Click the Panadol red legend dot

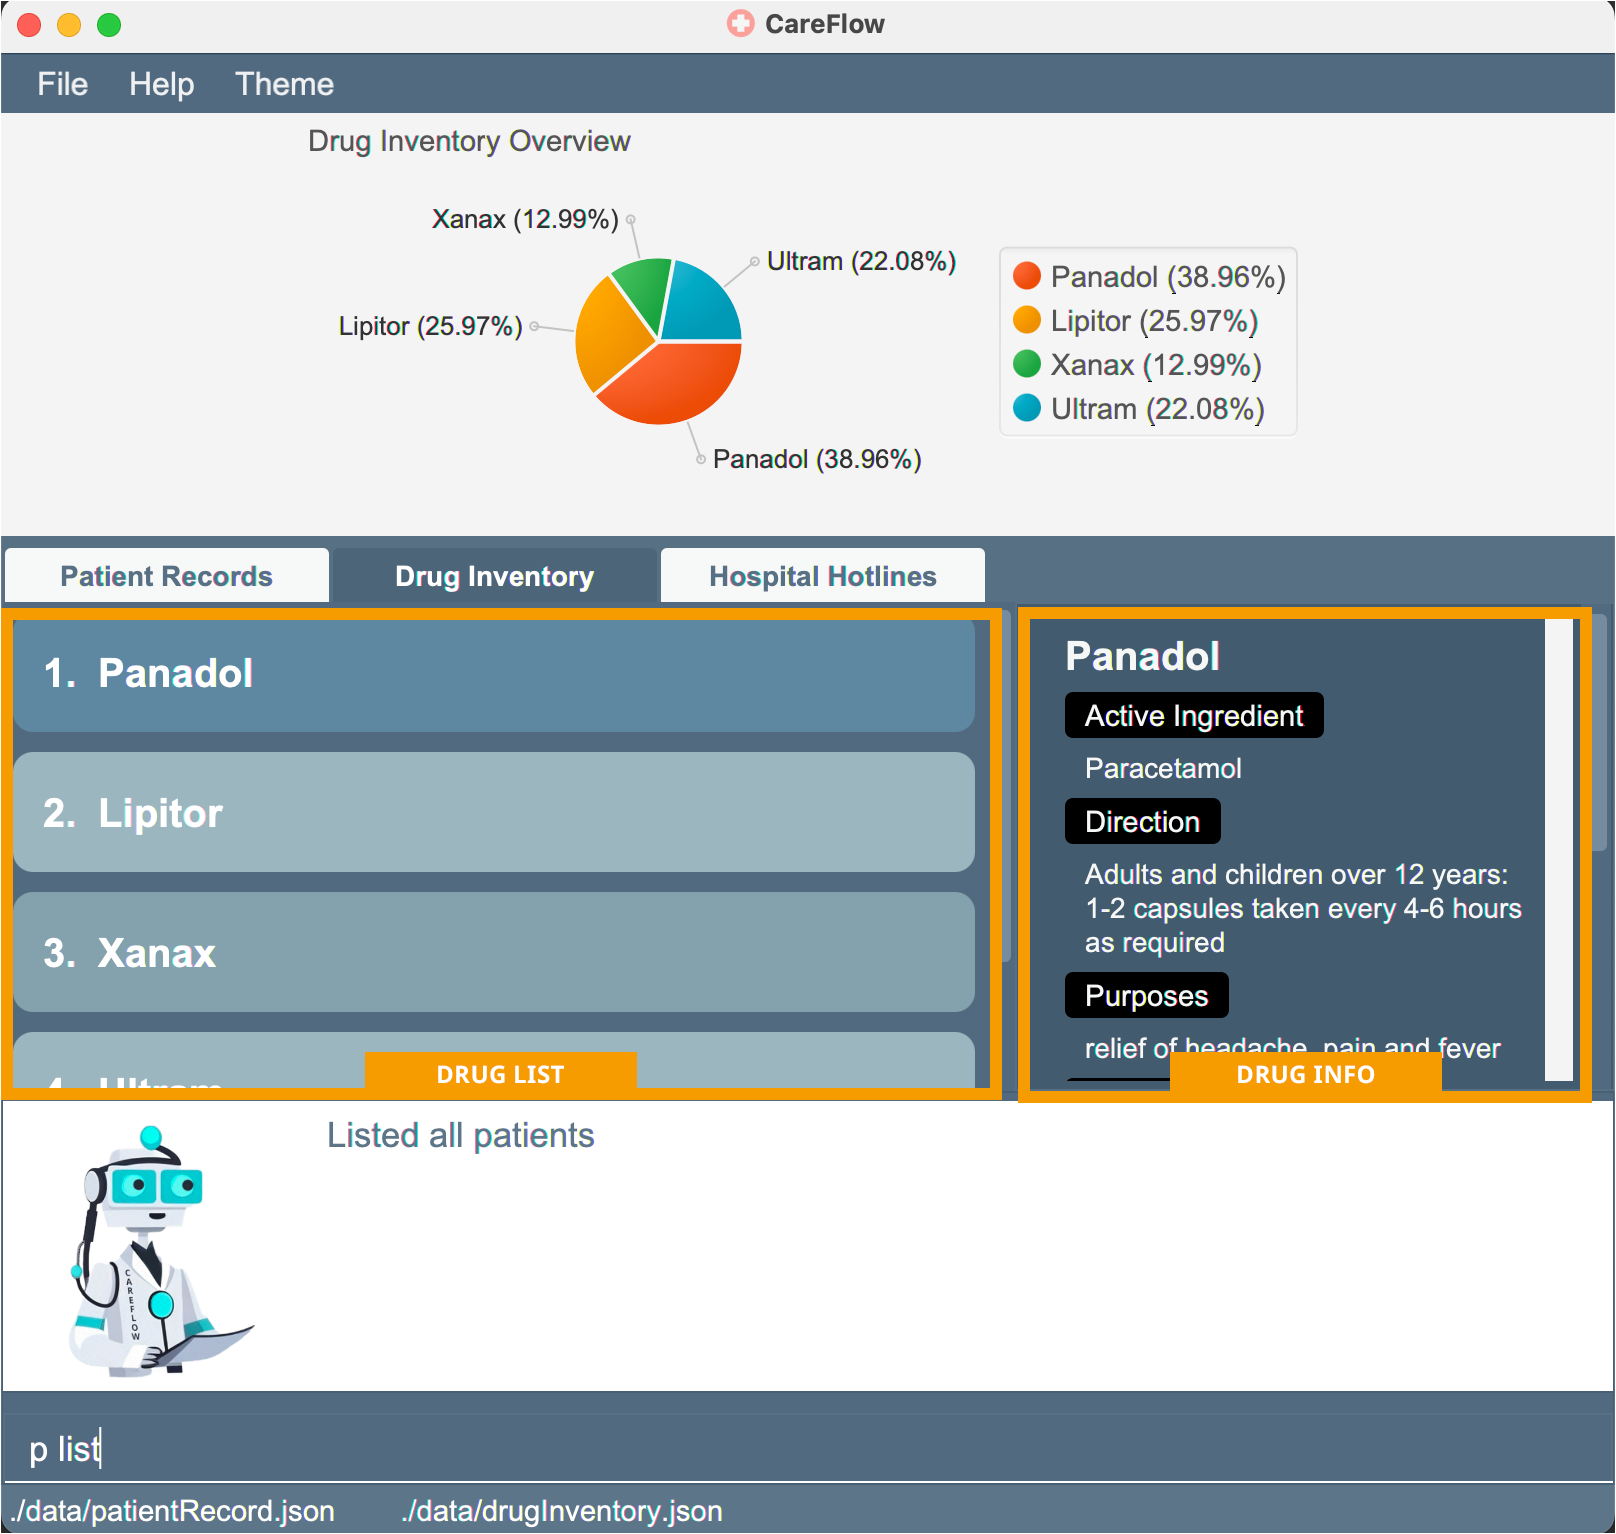click(x=1027, y=276)
